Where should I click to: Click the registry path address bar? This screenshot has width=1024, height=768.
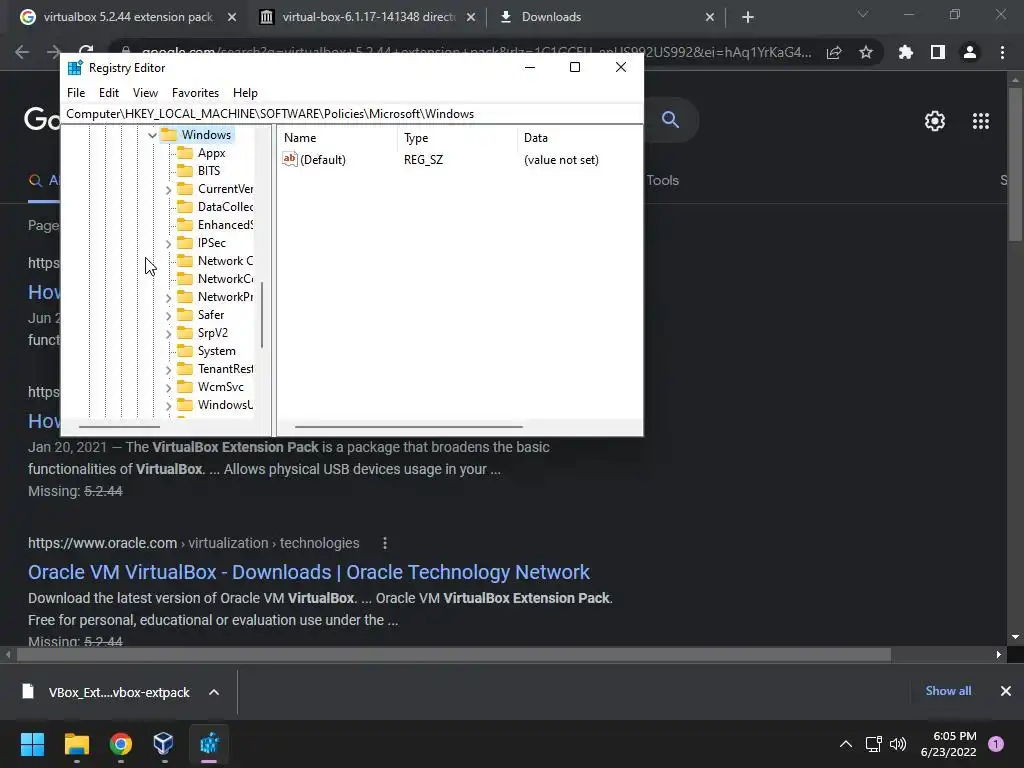(x=353, y=114)
